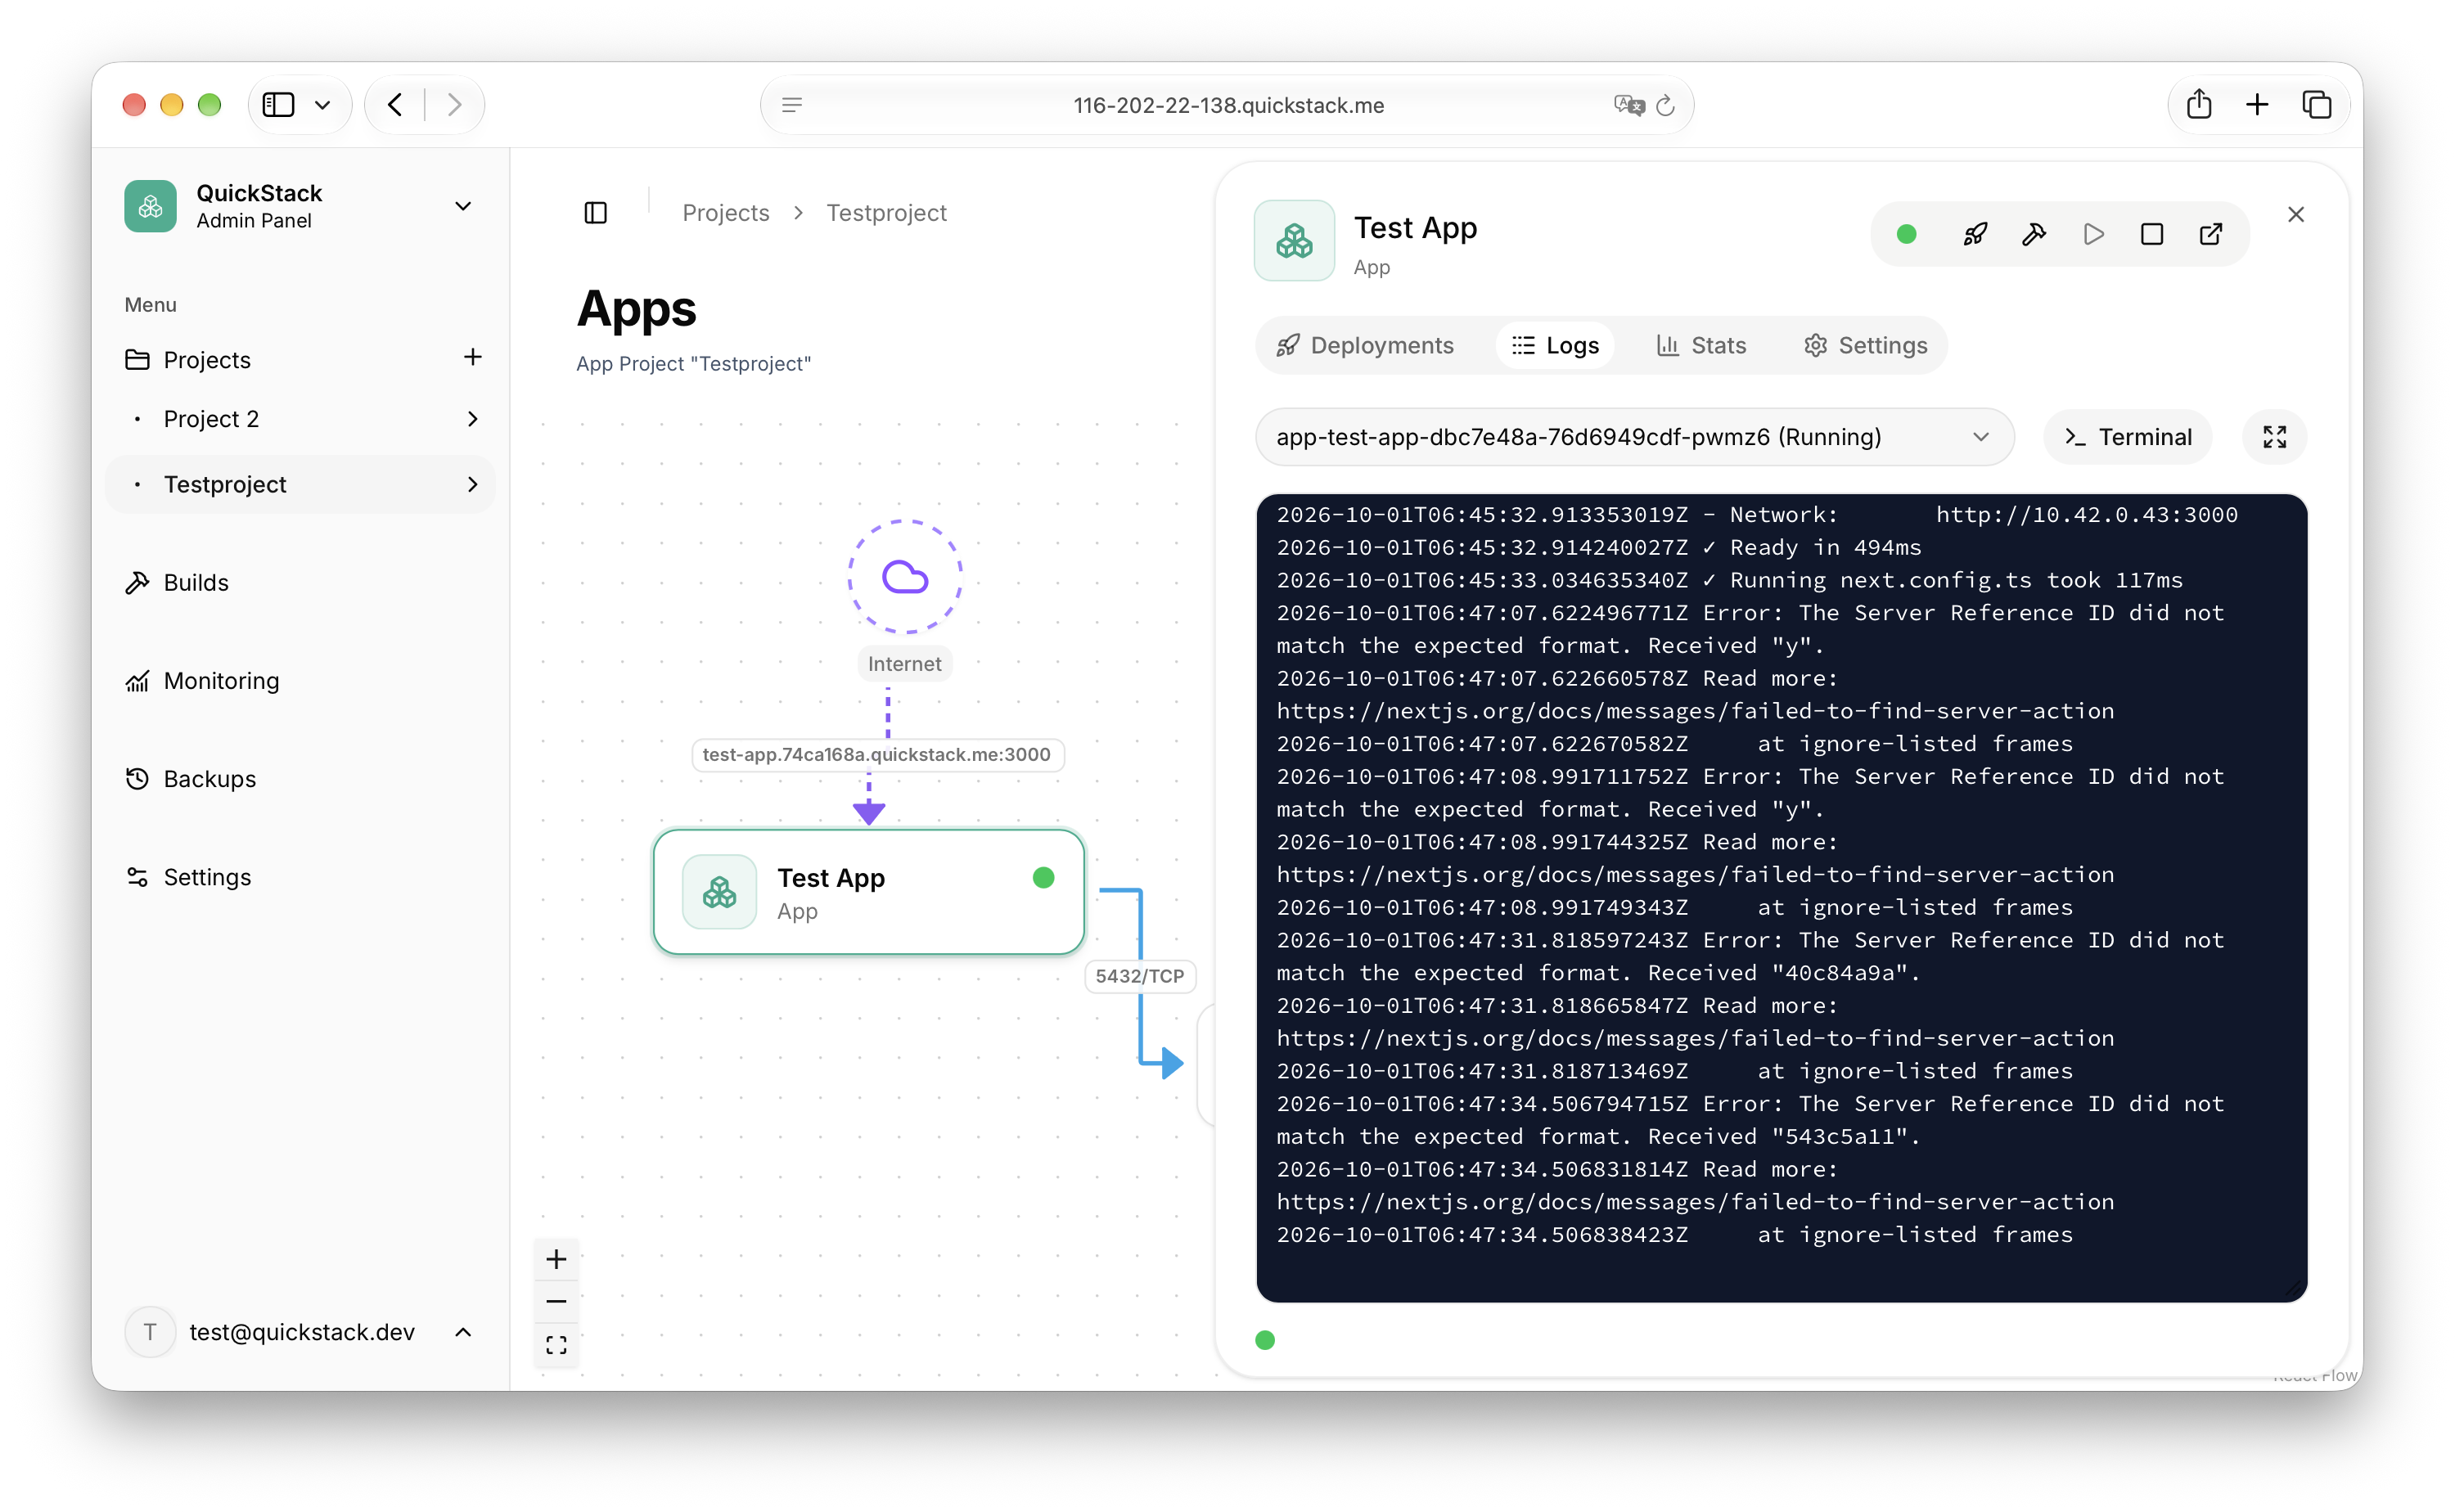Expand Project 2 in the sidebar
Image resolution: width=2455 pixels, height=1512 pixels.
[x=473, y=419]
